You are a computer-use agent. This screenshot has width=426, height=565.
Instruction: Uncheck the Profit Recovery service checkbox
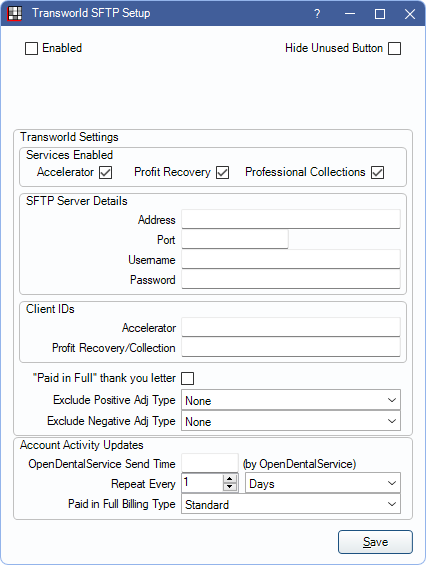tap(222, 172)
